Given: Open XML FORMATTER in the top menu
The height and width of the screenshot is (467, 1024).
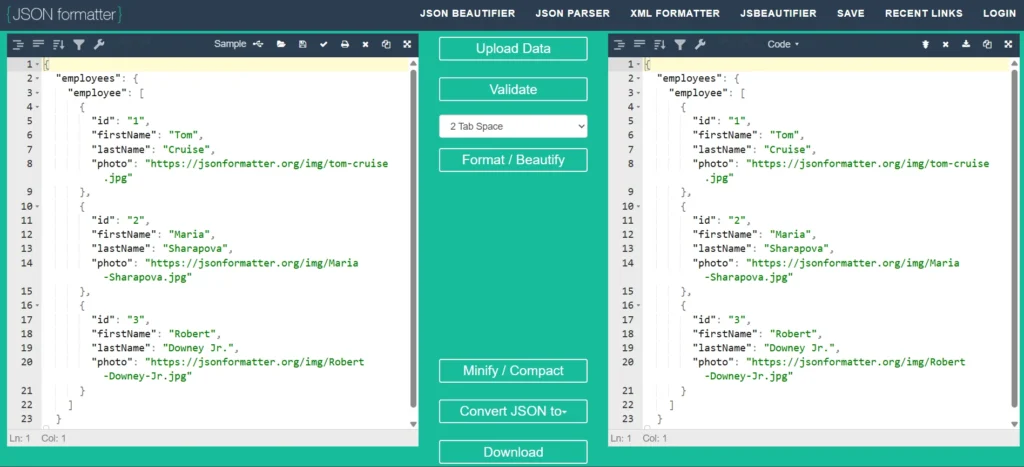Looking at the screenshot, I should coord(675,13).
